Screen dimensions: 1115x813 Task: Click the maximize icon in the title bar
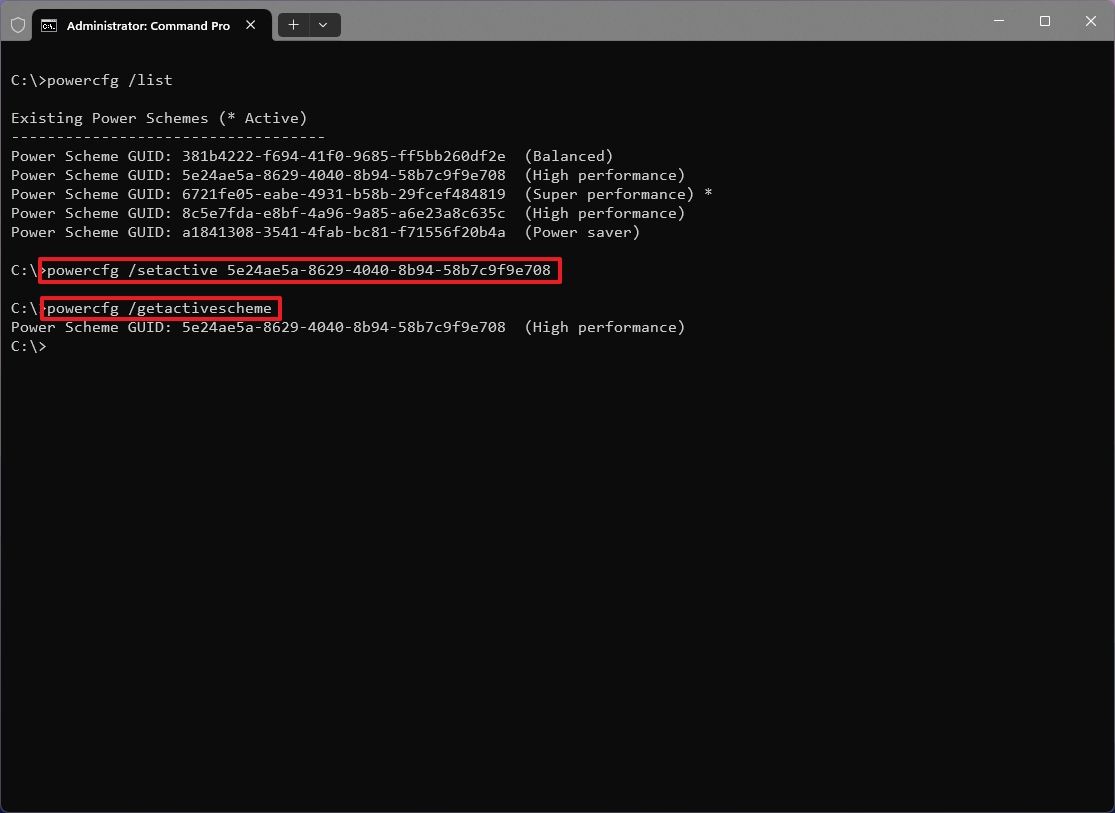coord(1044,21)
